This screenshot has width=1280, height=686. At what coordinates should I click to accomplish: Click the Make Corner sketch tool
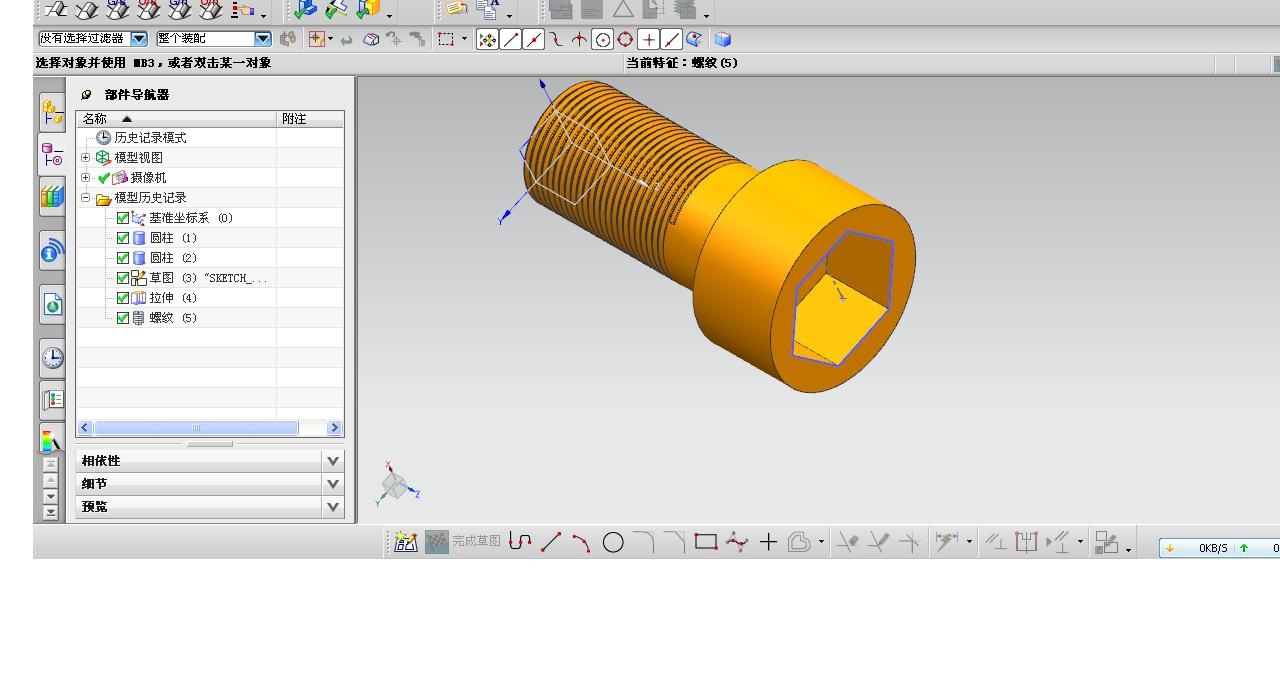909,542
